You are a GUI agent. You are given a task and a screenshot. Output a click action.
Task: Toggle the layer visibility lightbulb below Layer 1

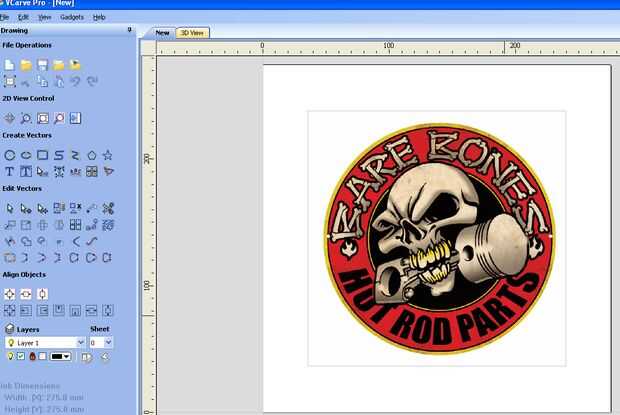click(x=10, y=357)
